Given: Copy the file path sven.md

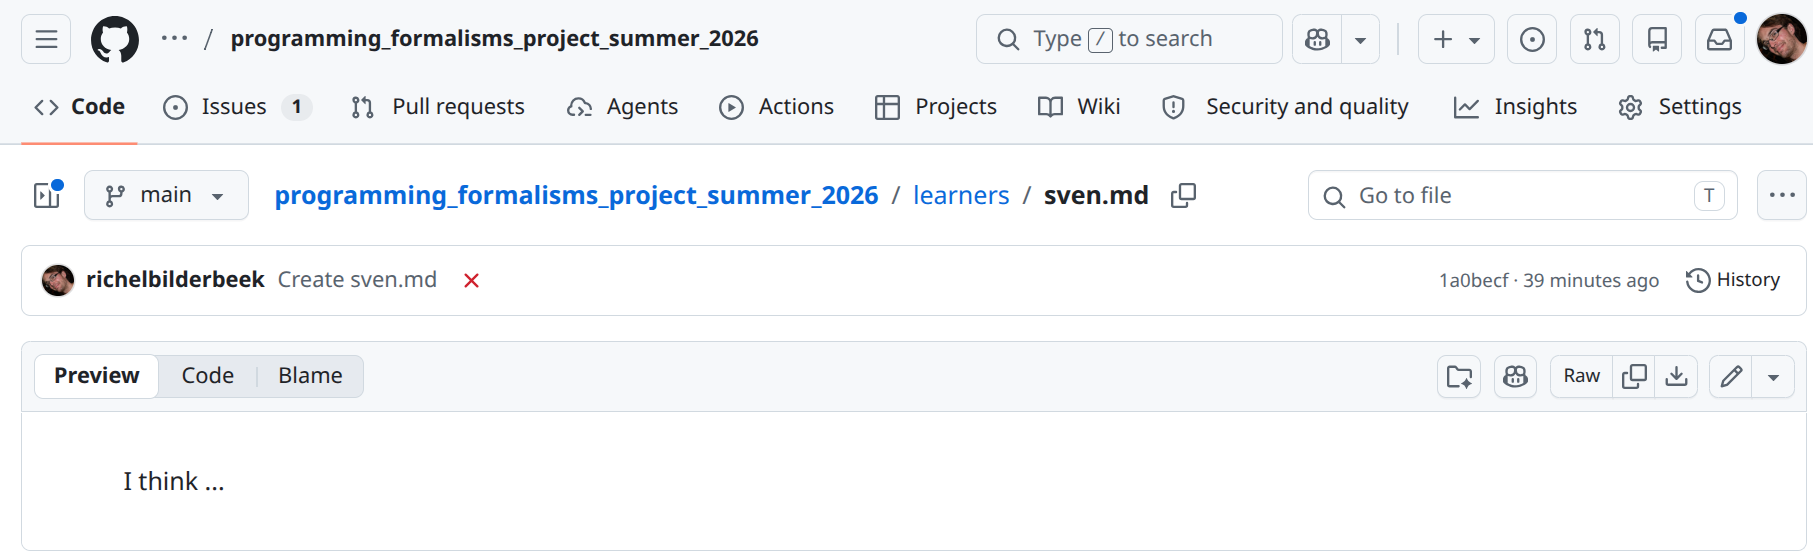Looking at the screenshot, I should [1183, 196].
